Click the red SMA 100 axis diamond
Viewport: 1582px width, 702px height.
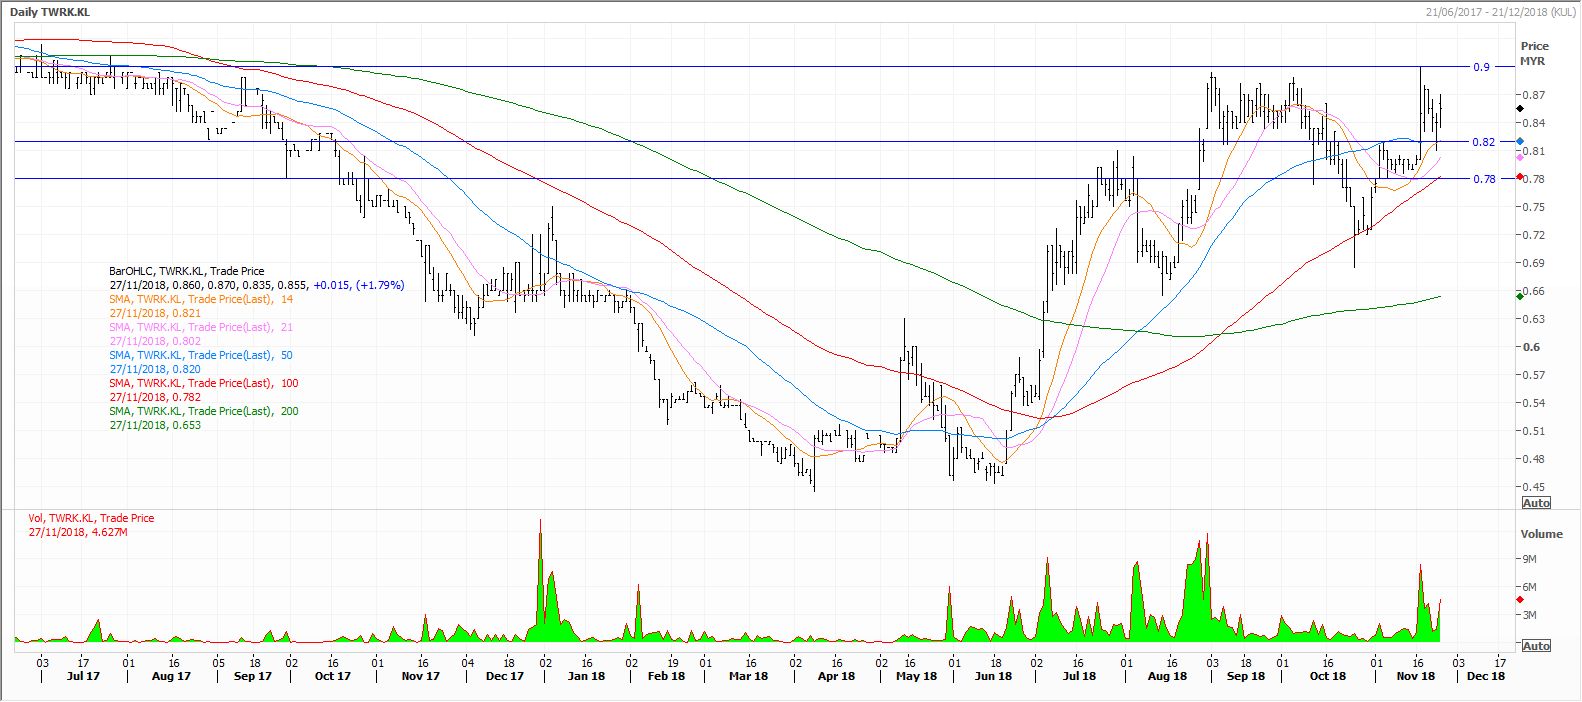tap(1520, 177)
